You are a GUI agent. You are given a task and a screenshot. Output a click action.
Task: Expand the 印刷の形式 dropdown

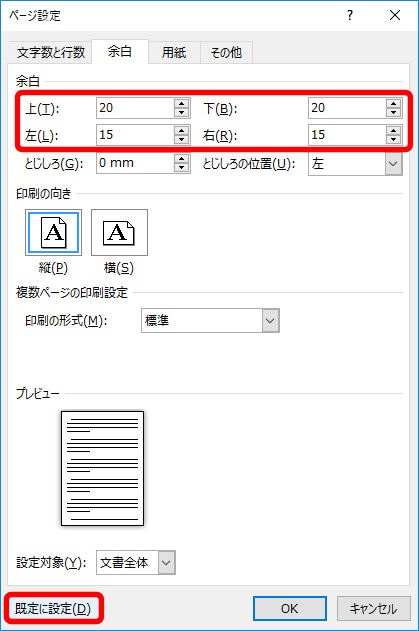(x=270, y=321)
